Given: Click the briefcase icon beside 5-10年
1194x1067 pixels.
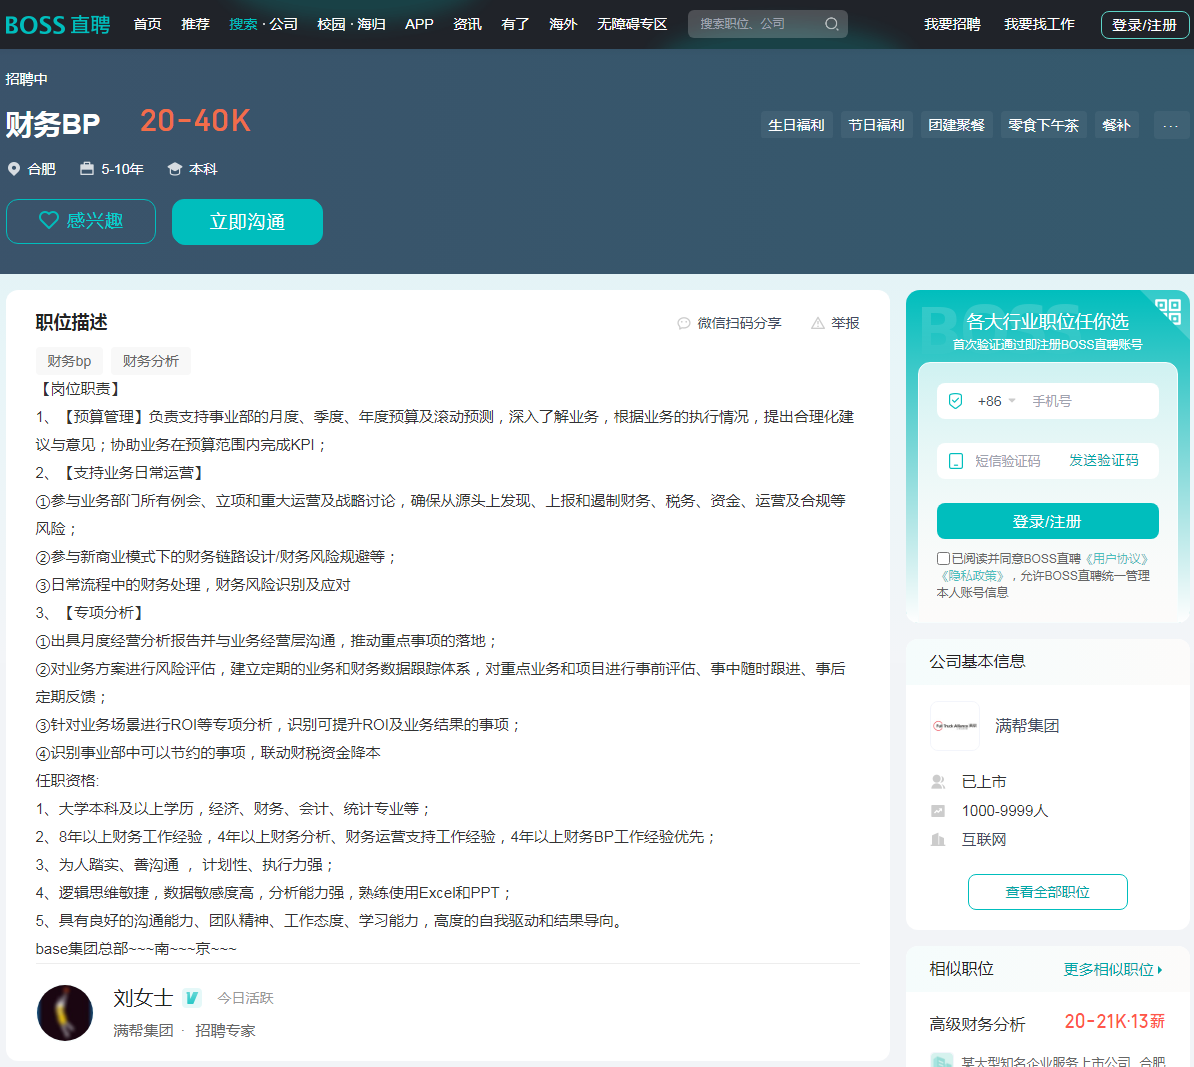Looking at the screenshot, I should point(88,169).
